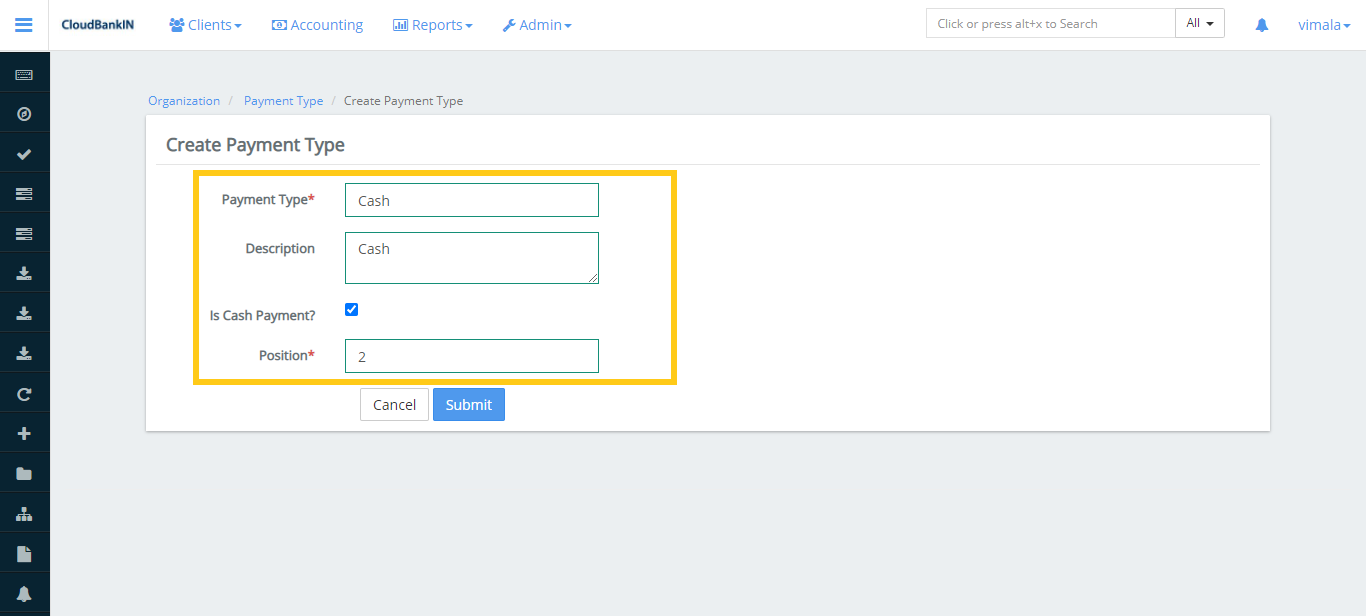Open the All search filter dropdown
Screen dimensions: 1366x616
(1199, 22)
